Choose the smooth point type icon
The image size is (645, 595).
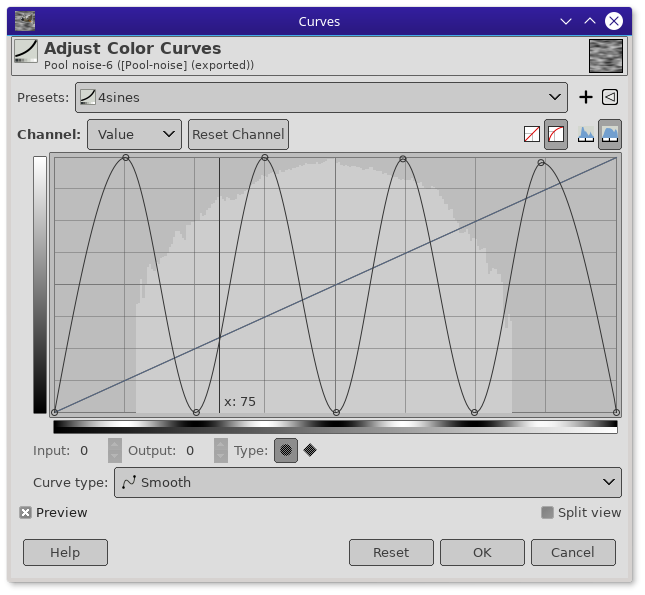286,450
